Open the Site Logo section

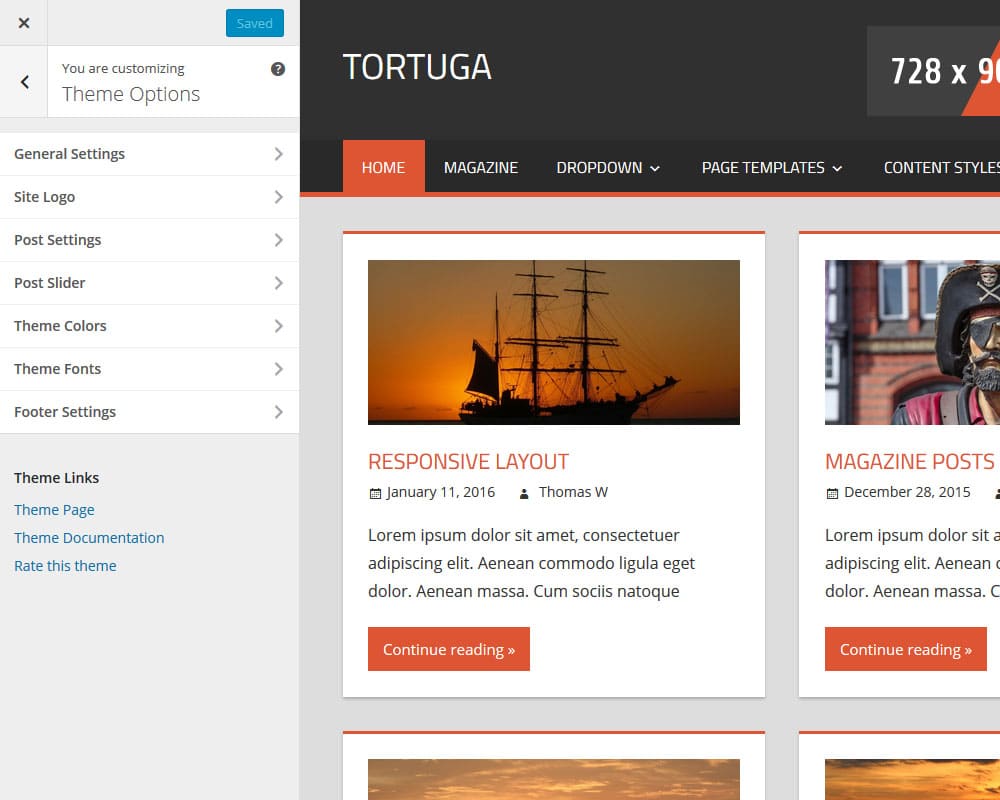coord(149,197)
